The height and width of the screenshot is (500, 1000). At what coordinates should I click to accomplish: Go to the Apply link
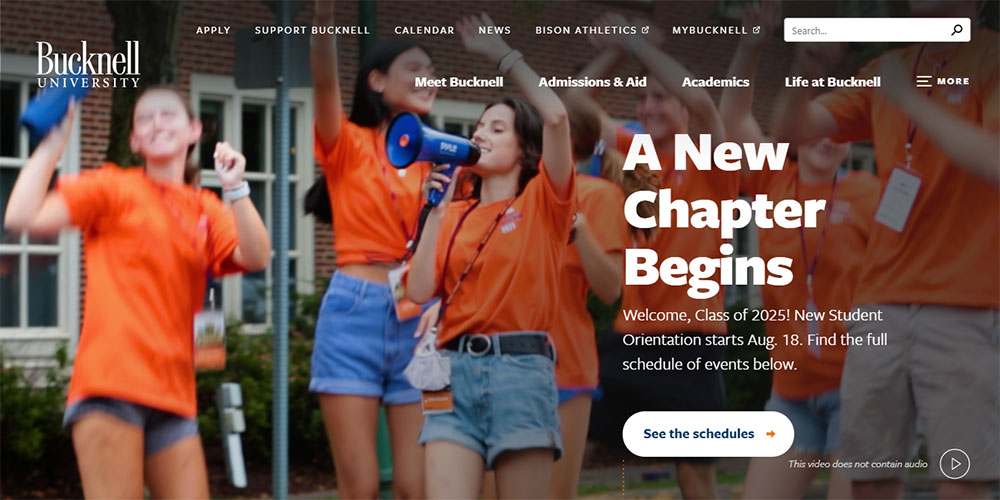point(213,30)
